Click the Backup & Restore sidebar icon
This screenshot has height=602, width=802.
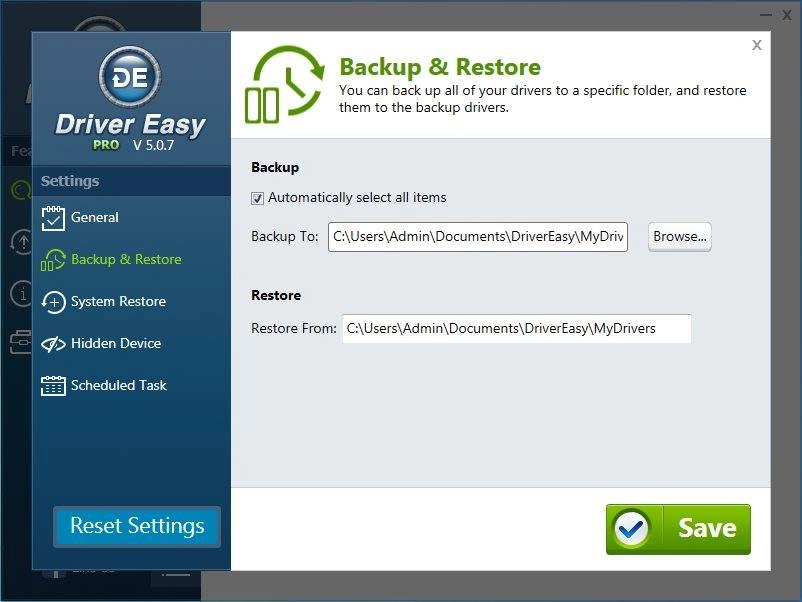[53, 260]
